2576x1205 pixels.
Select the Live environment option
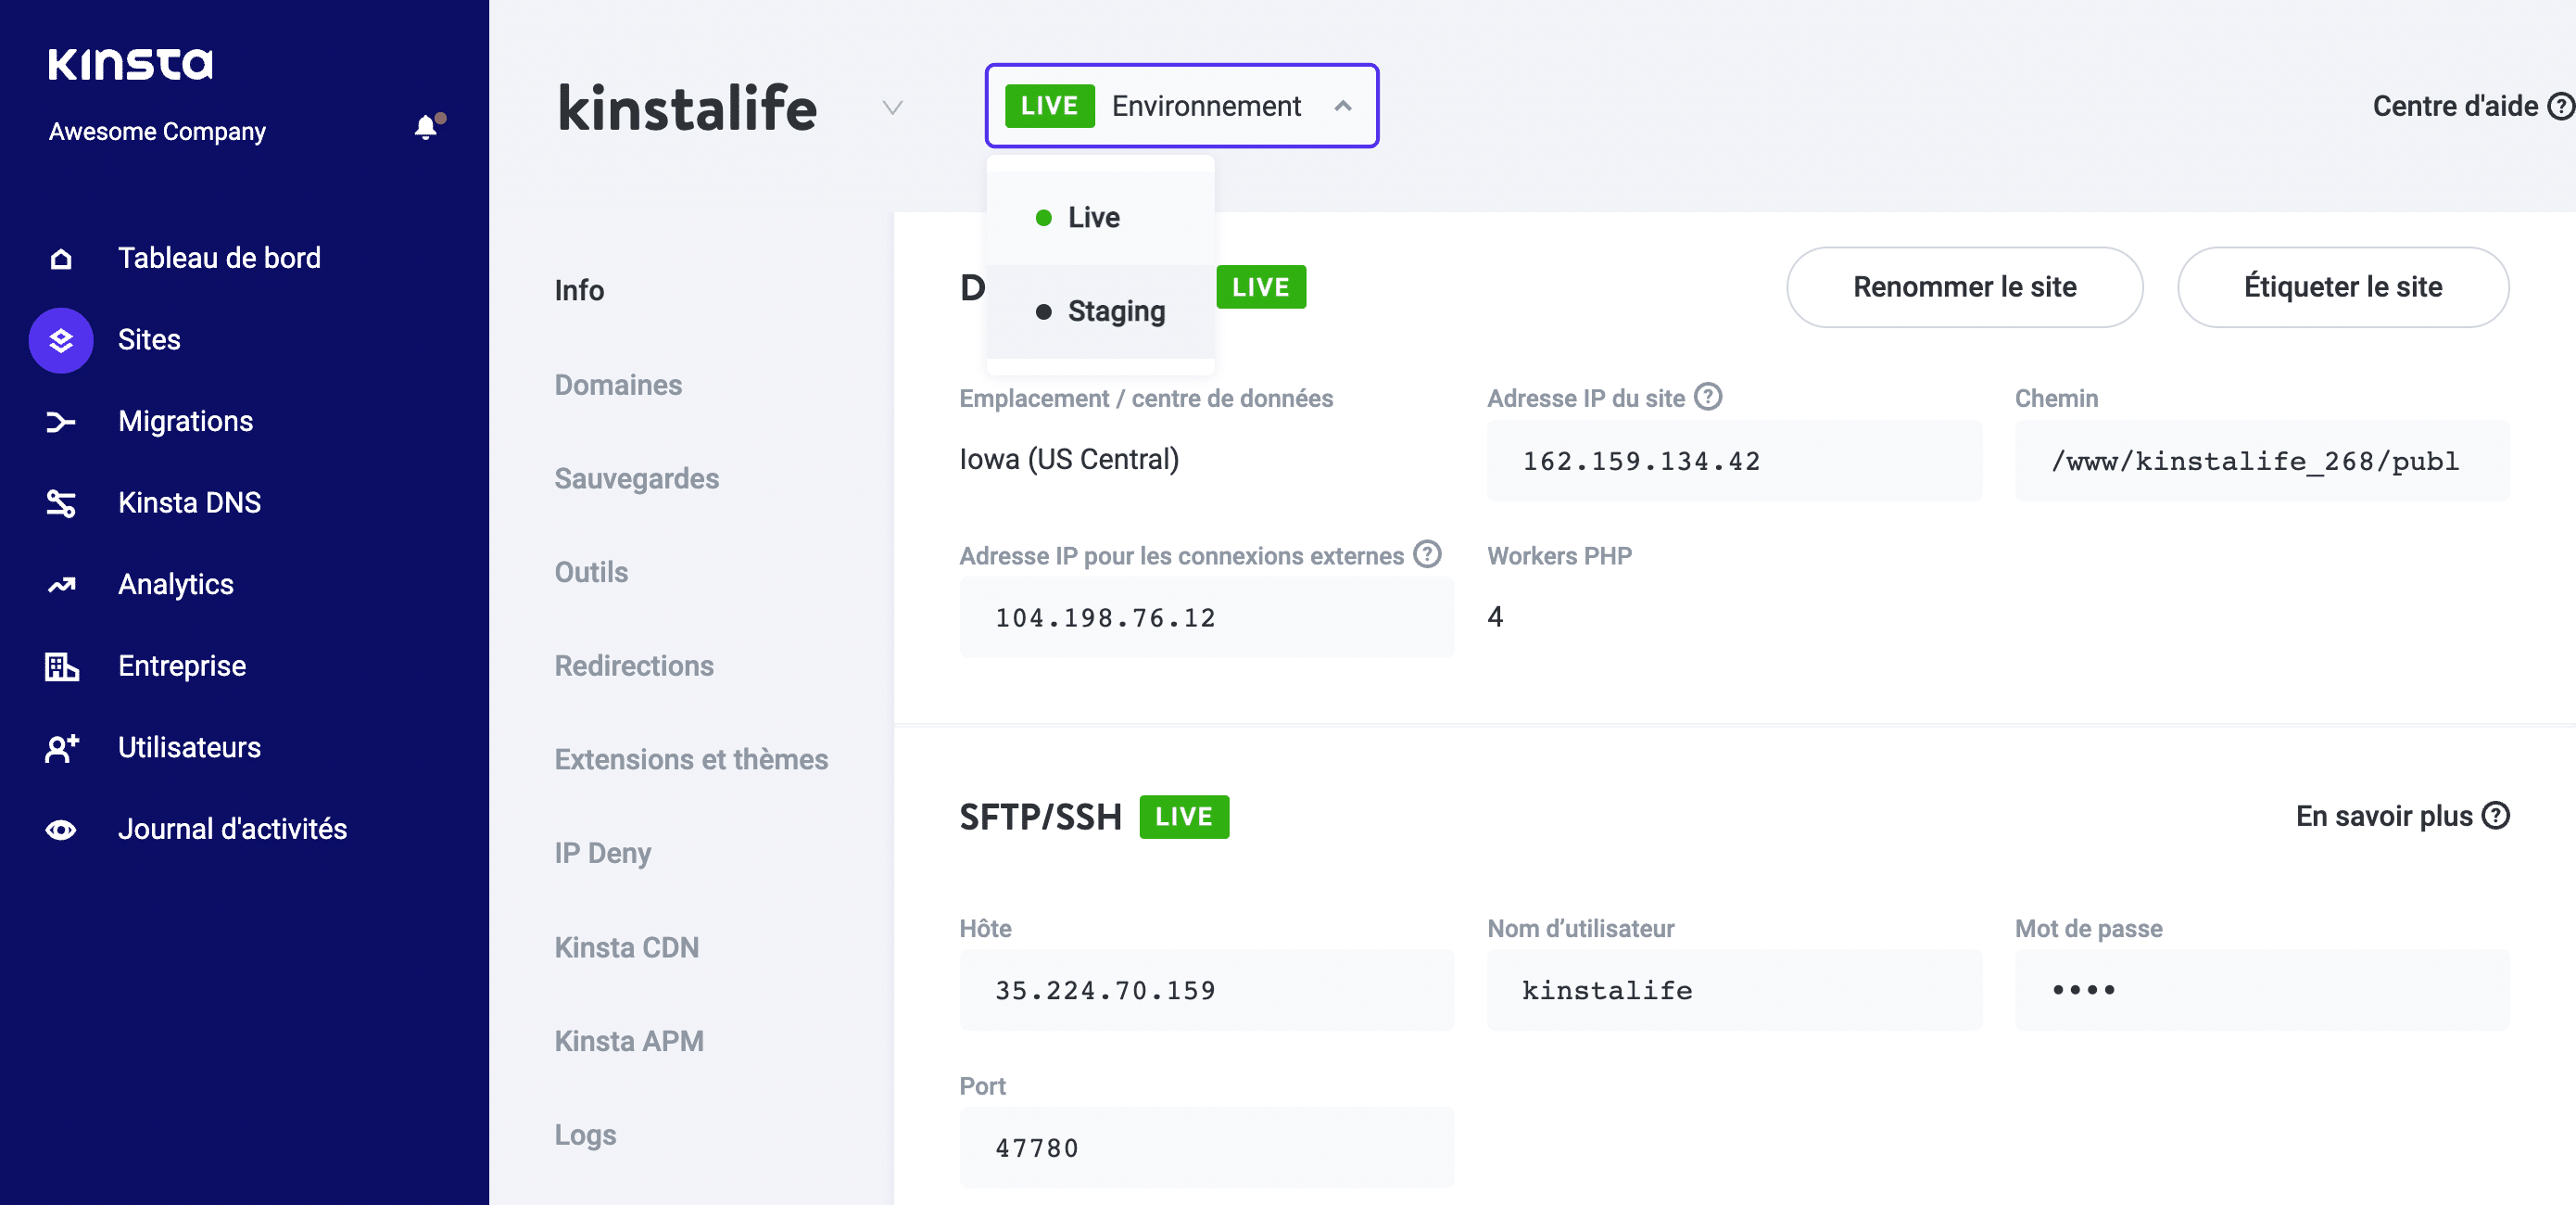click(x=1094, y=216)
